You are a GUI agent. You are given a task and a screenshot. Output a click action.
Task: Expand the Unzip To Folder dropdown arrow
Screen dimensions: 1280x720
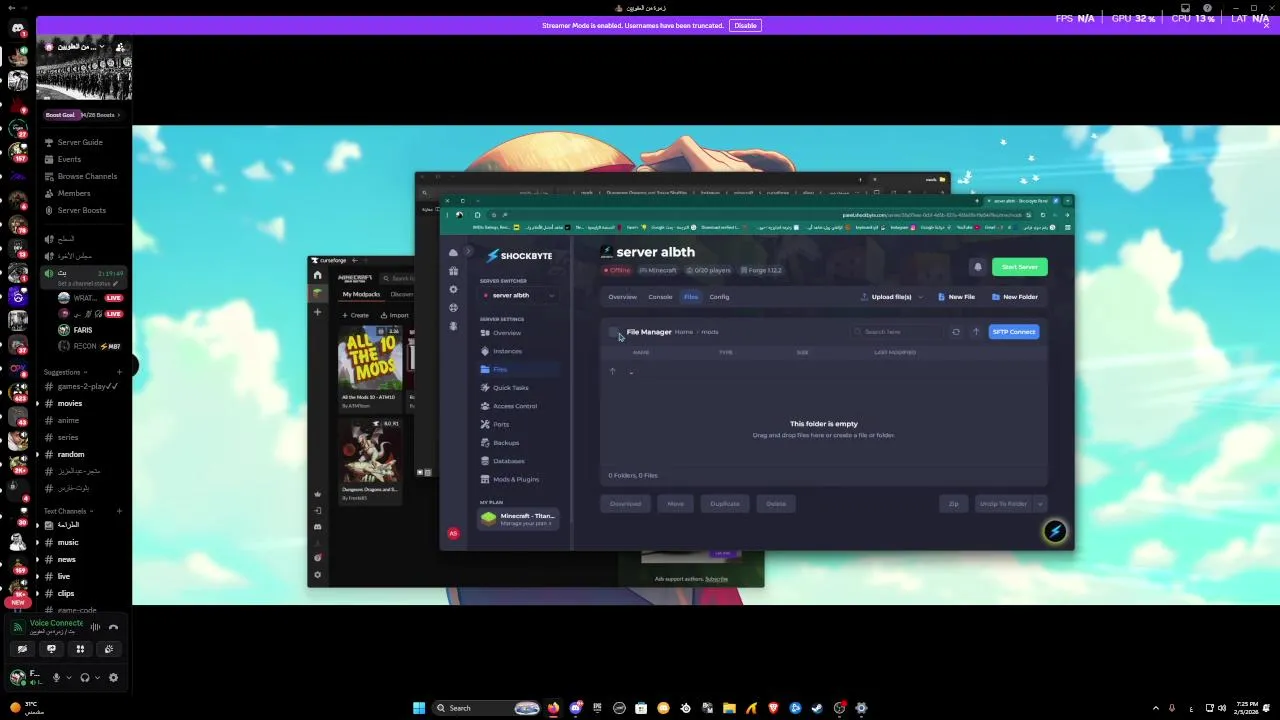[1040, 504]
